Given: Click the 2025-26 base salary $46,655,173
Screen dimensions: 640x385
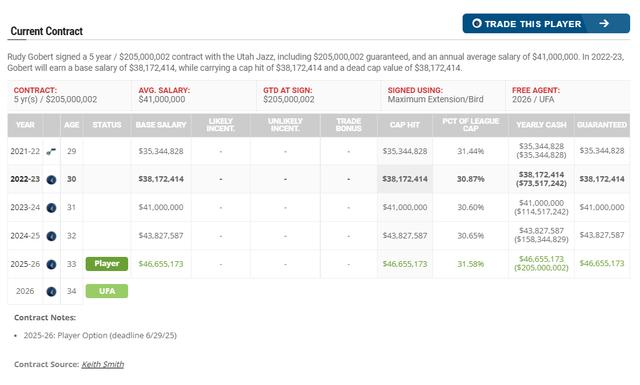Looking at the screenshot, I should [161, 264].
